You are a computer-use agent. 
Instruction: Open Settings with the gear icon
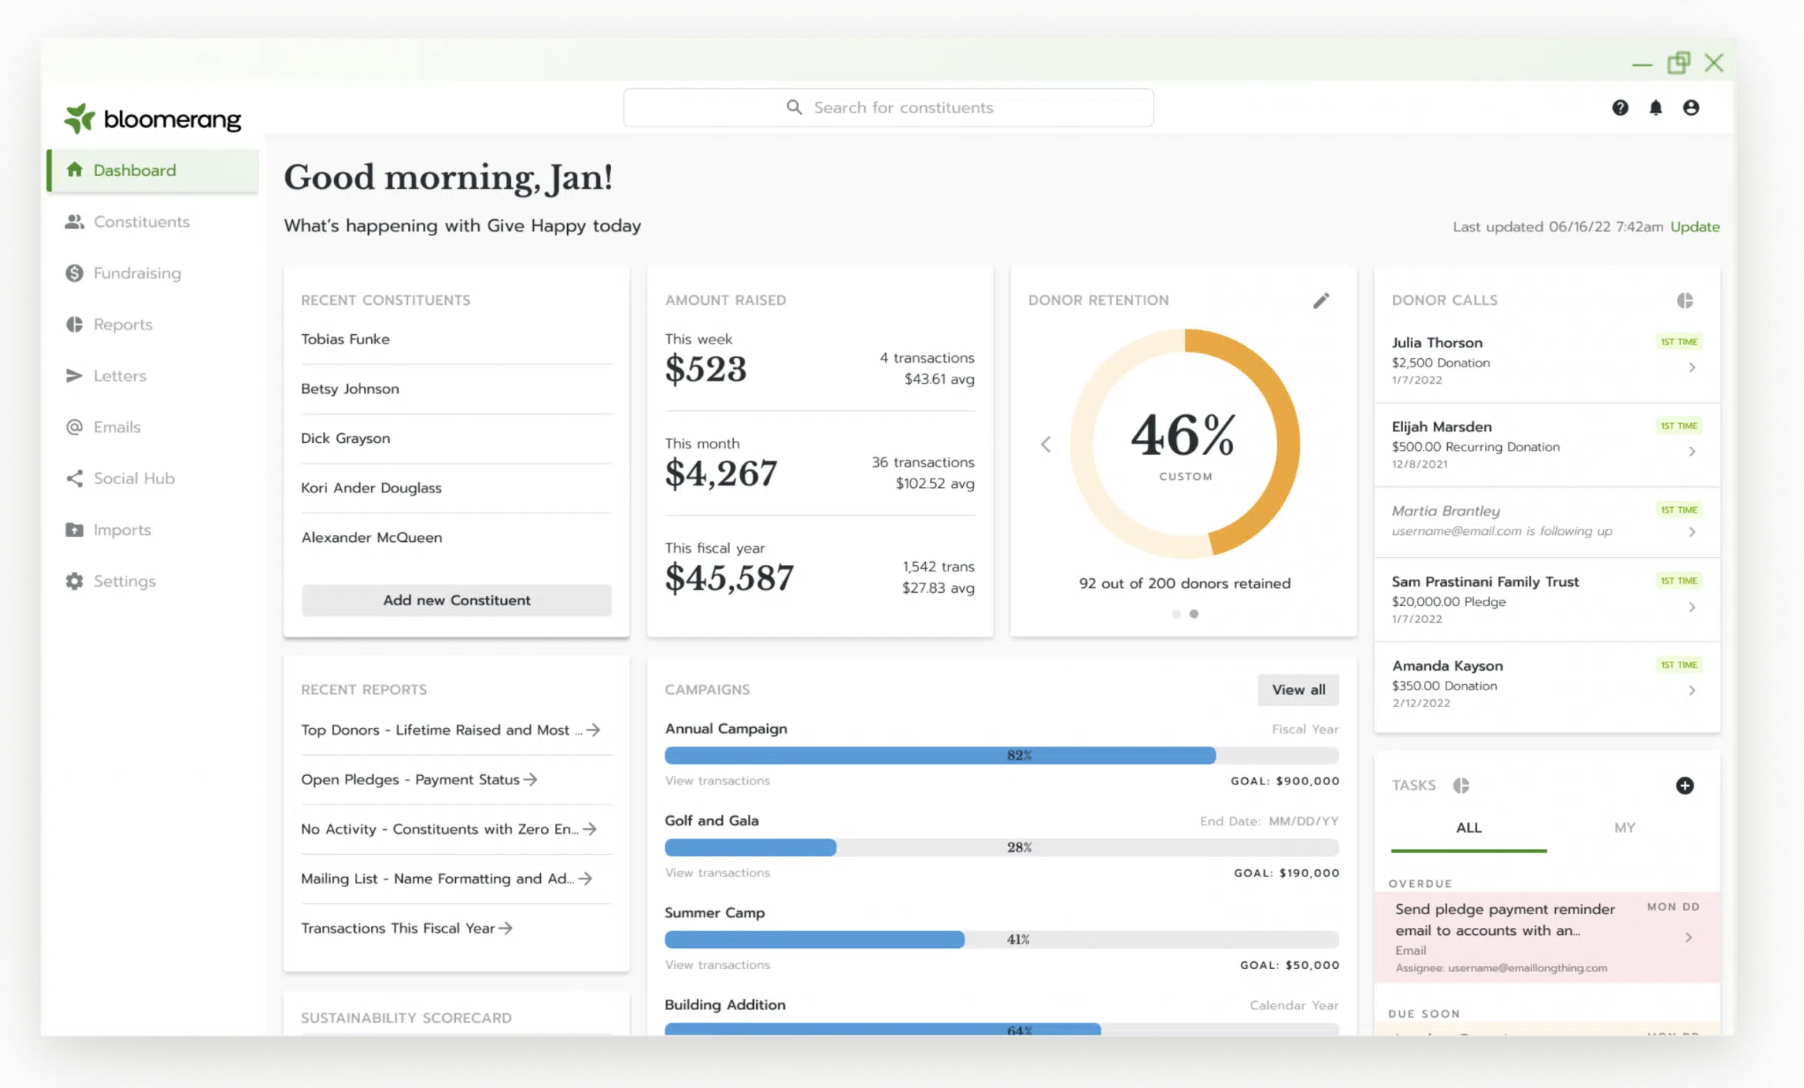[74, 580]
